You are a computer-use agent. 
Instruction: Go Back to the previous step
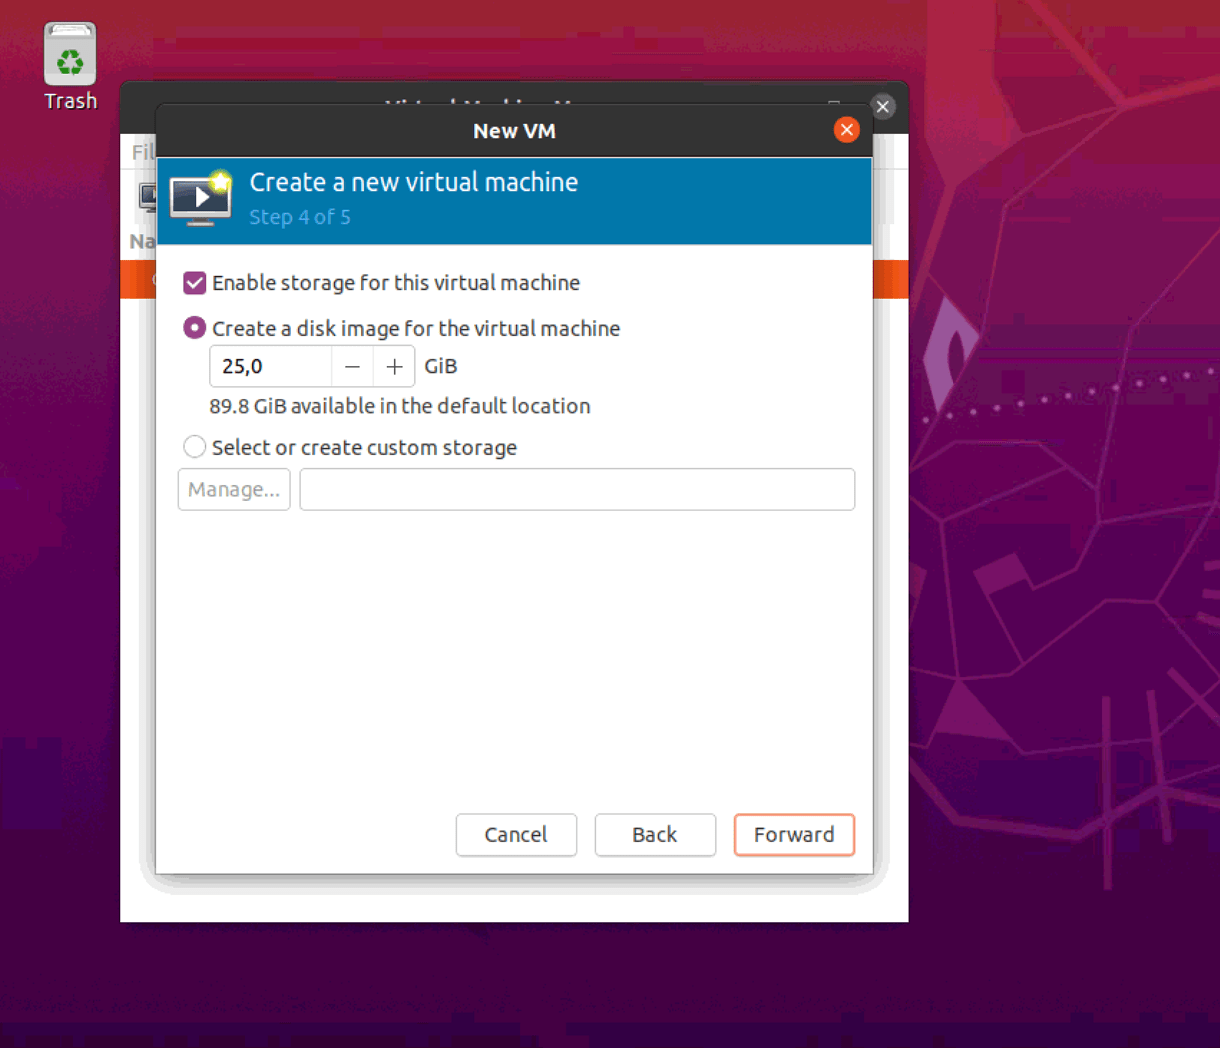[x=655, y=835]
